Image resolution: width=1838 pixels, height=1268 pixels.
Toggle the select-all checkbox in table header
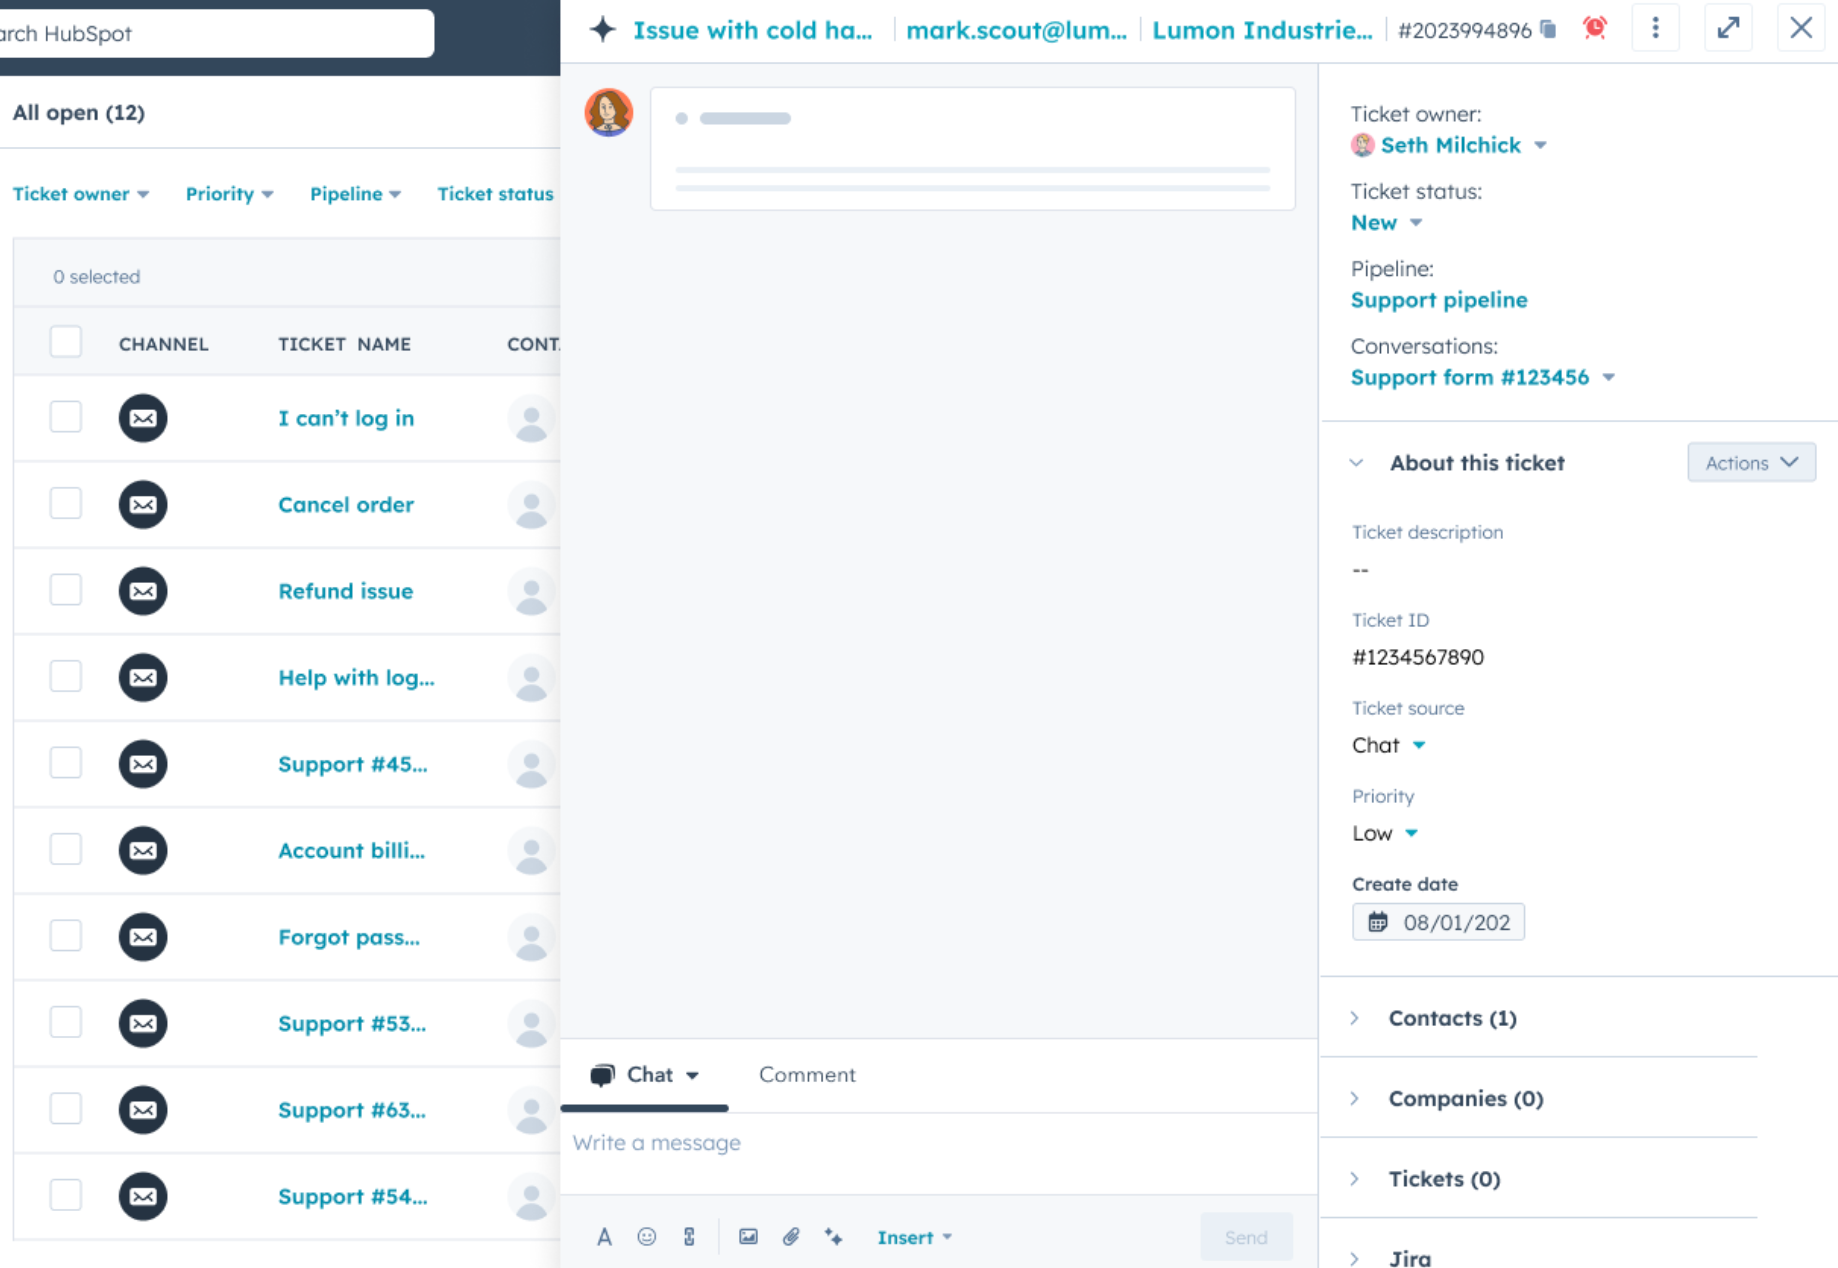point(66,342)
